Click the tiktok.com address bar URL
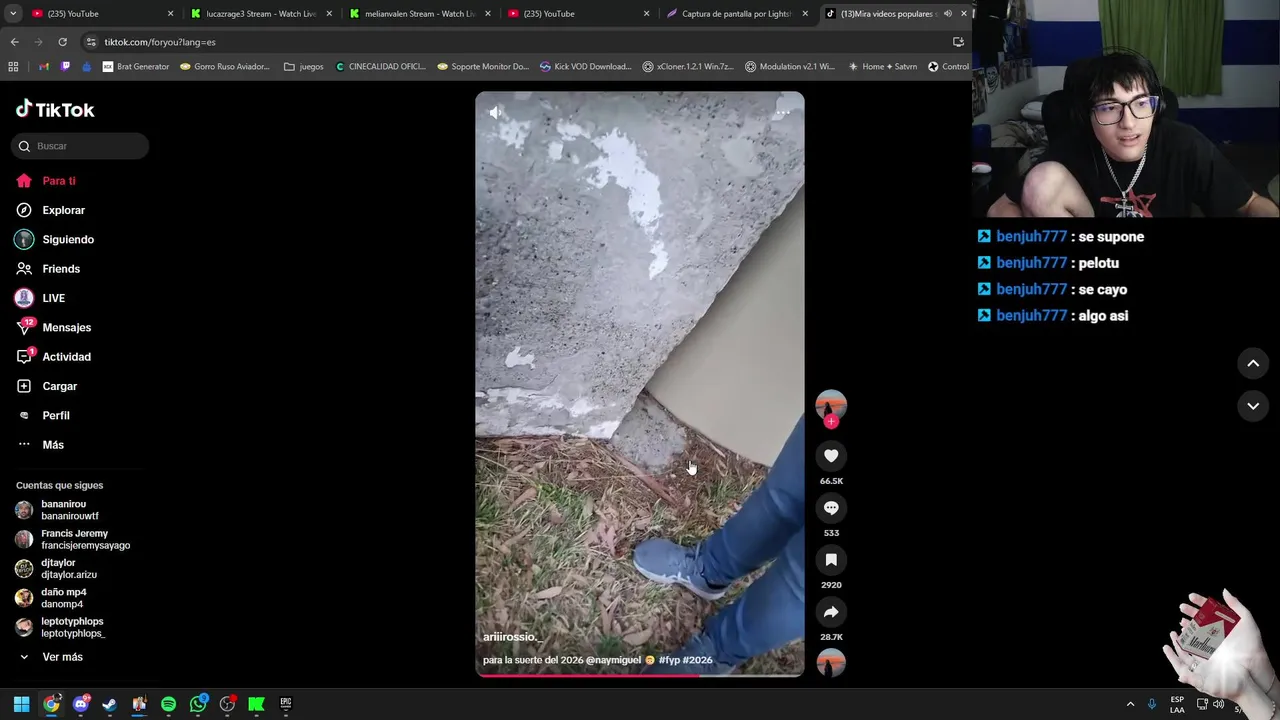Viewport: 1280px width, 720px height. 160,42
